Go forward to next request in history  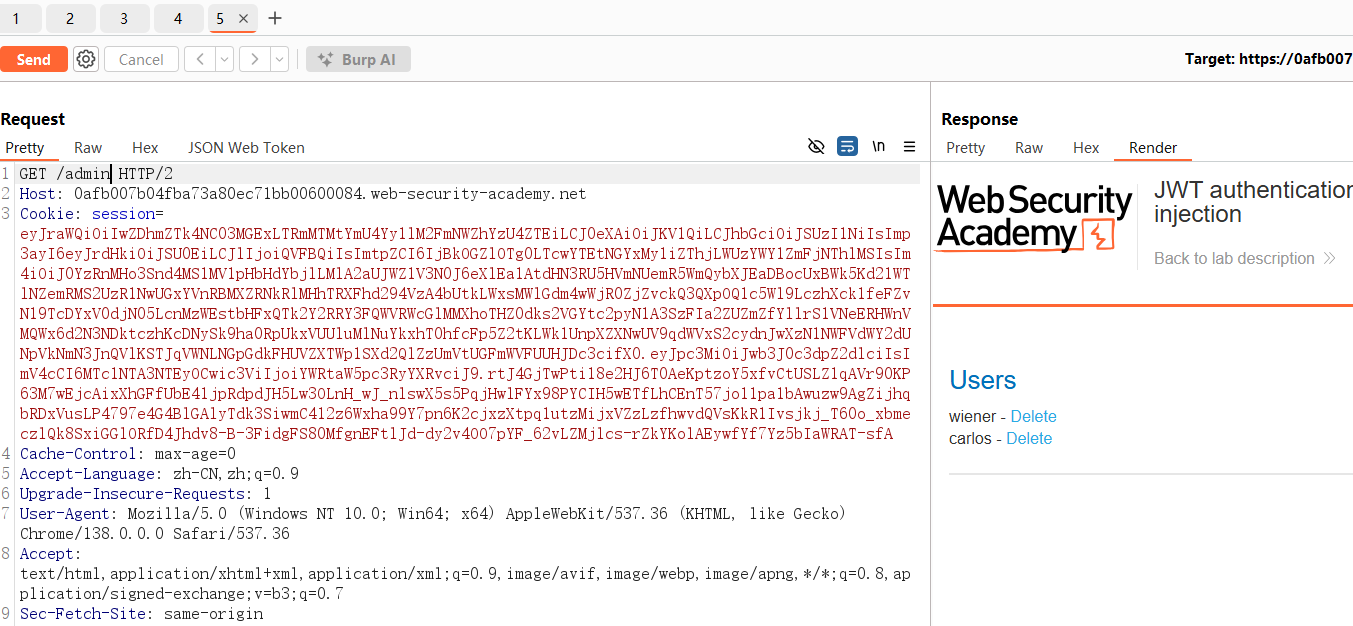254,59
